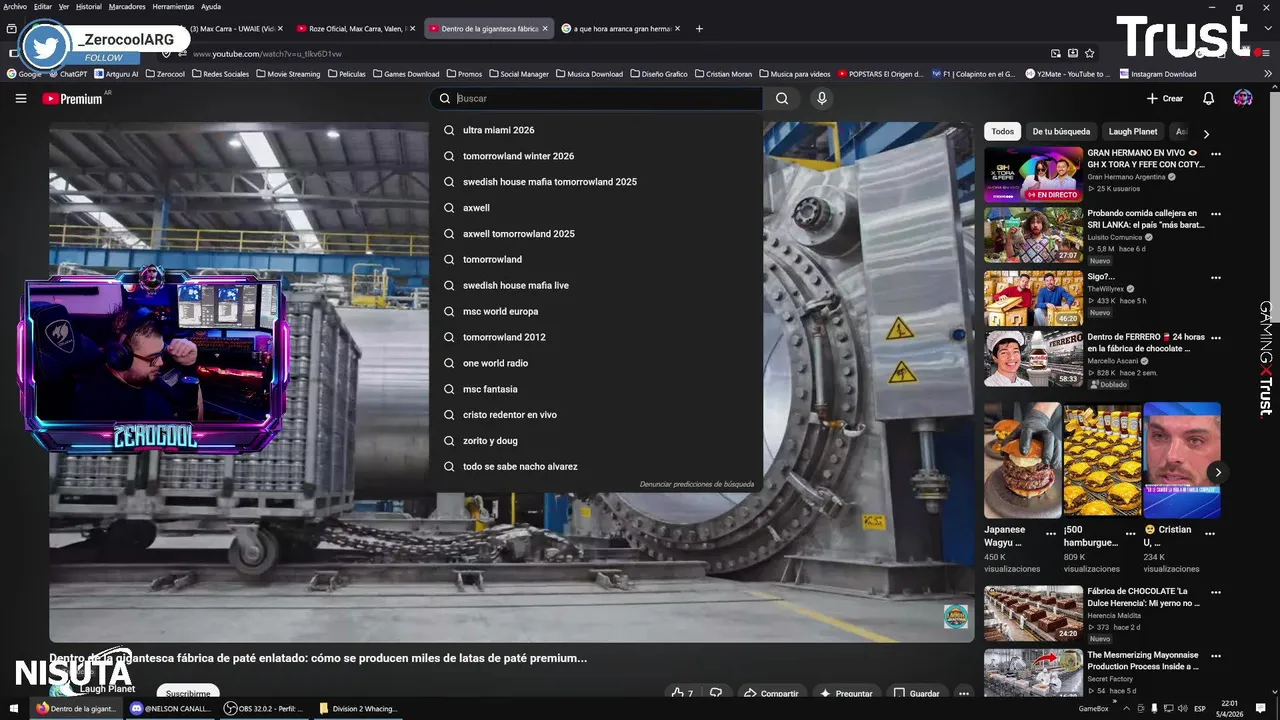The height and width of the screenshot is (720, 1280).
Task: Open the notifications bell
Action: pos(1208,98)
